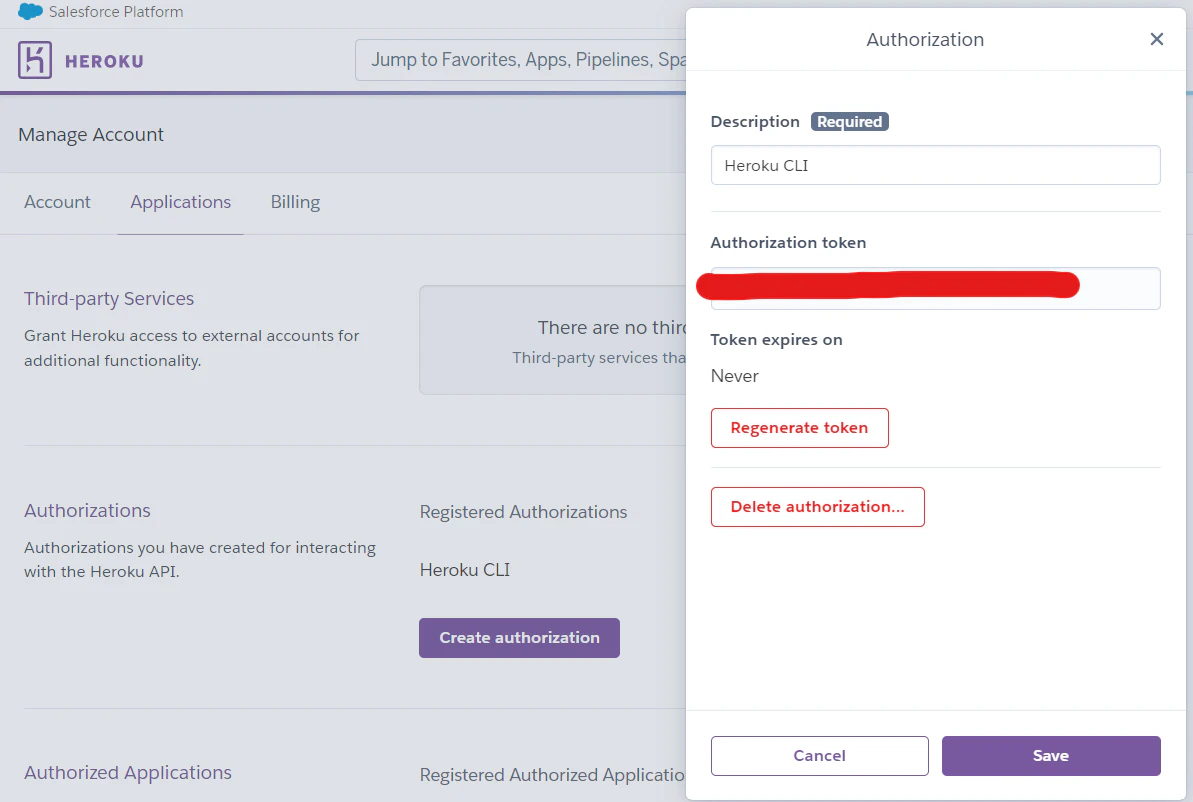Close the Authorization panel with the X

coord(1156,39)
